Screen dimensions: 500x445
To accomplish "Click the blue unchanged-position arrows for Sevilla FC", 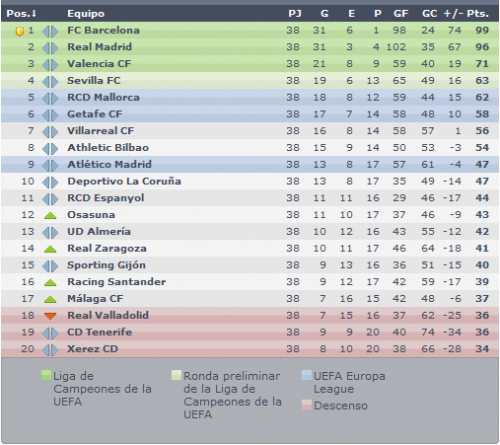I will click(50, 81).
